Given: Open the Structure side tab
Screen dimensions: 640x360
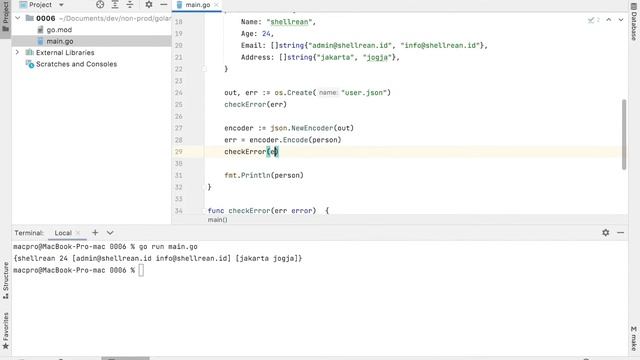Looking at the screenshot, I should [x=5, y=281].
